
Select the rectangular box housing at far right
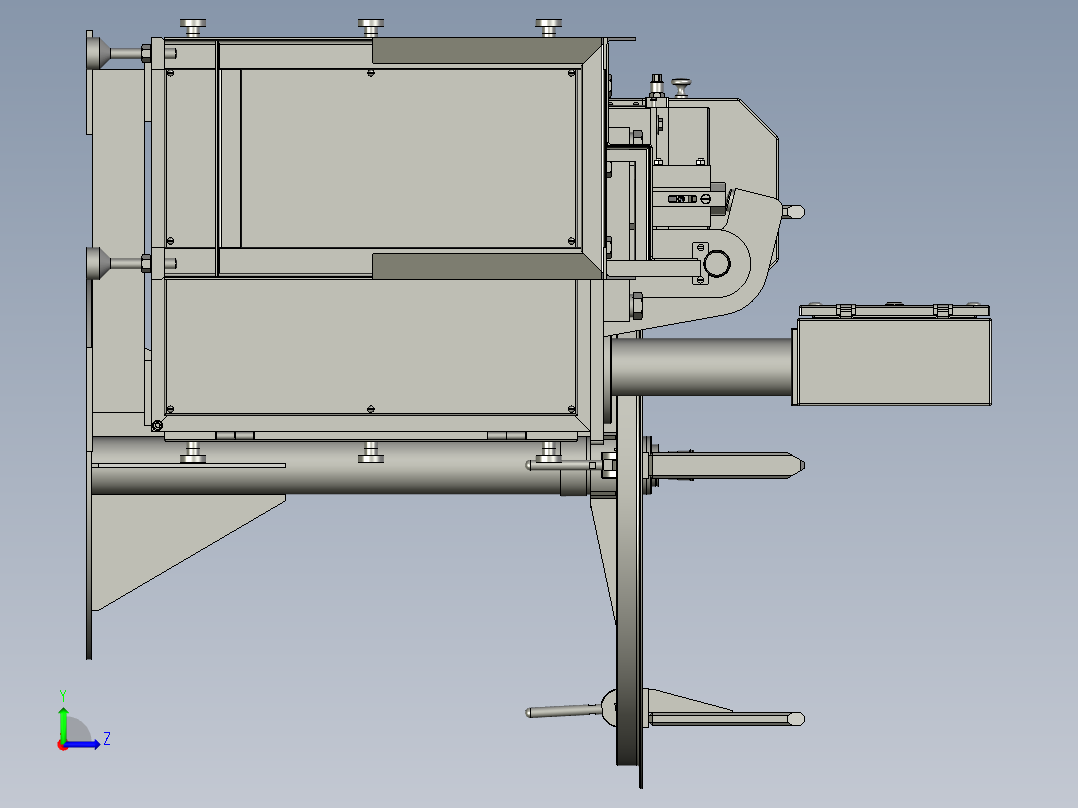894,361
